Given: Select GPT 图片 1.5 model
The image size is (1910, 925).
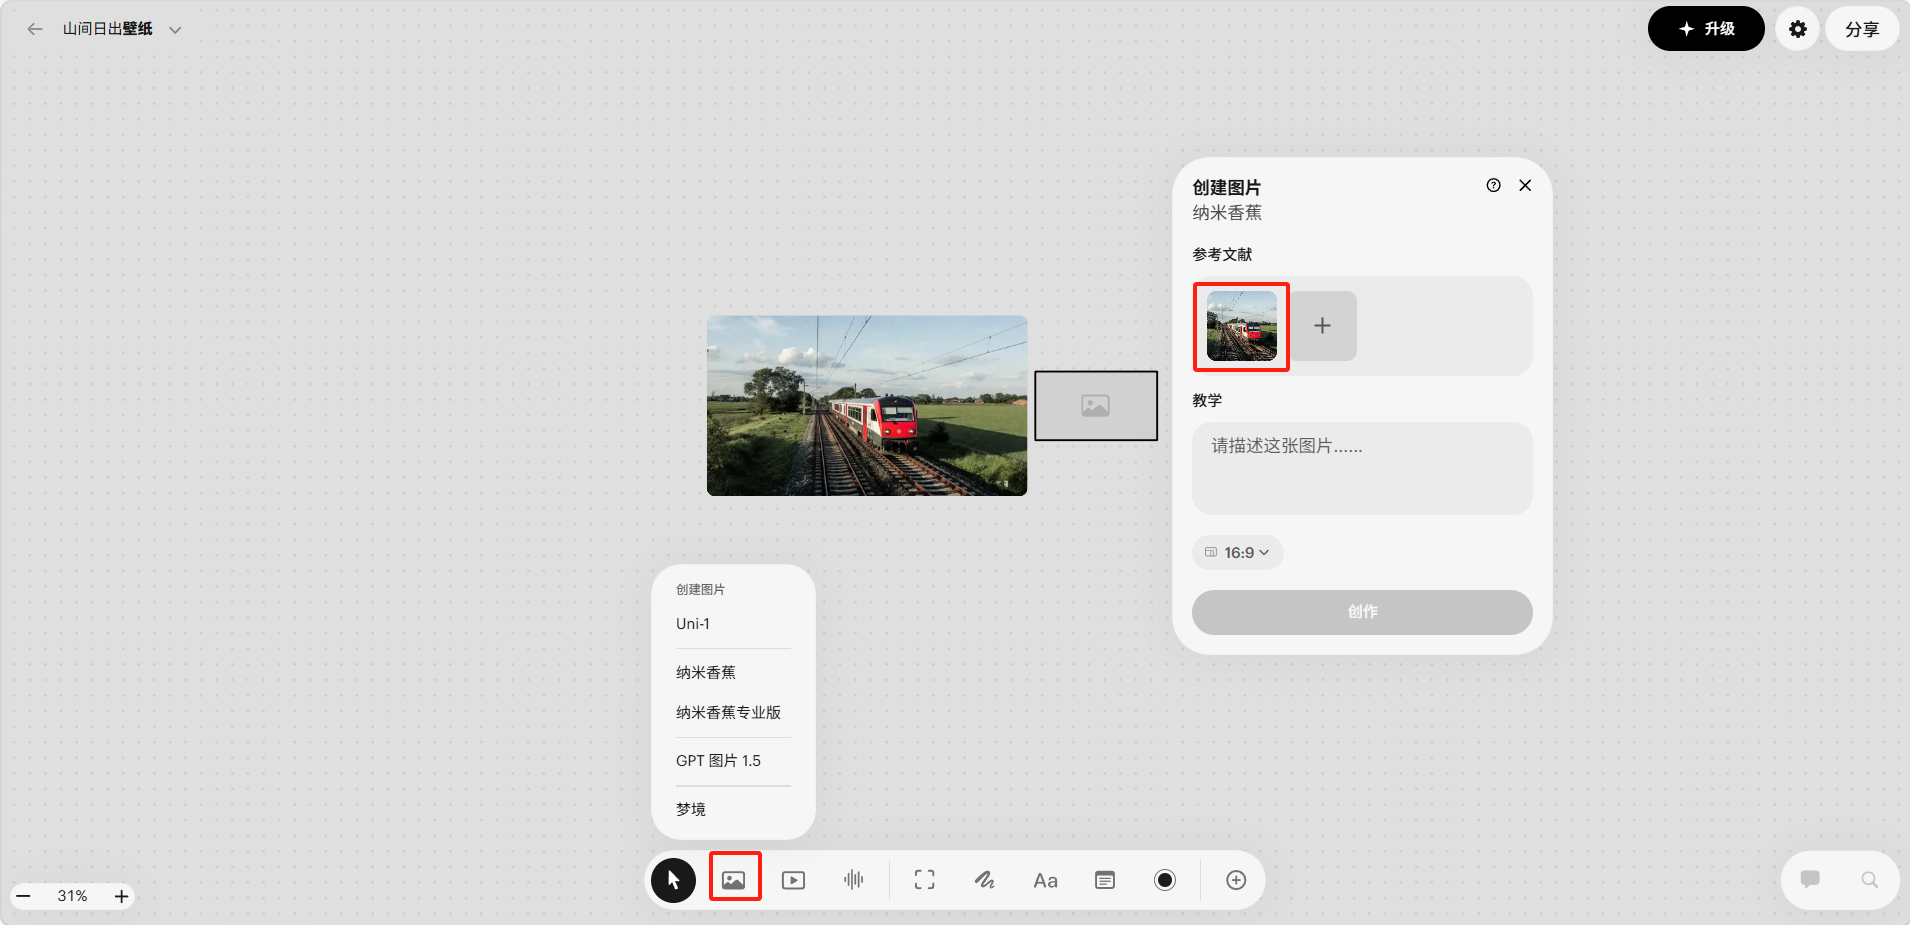Looking at the screenshot, I should click(x=718, y=761).
